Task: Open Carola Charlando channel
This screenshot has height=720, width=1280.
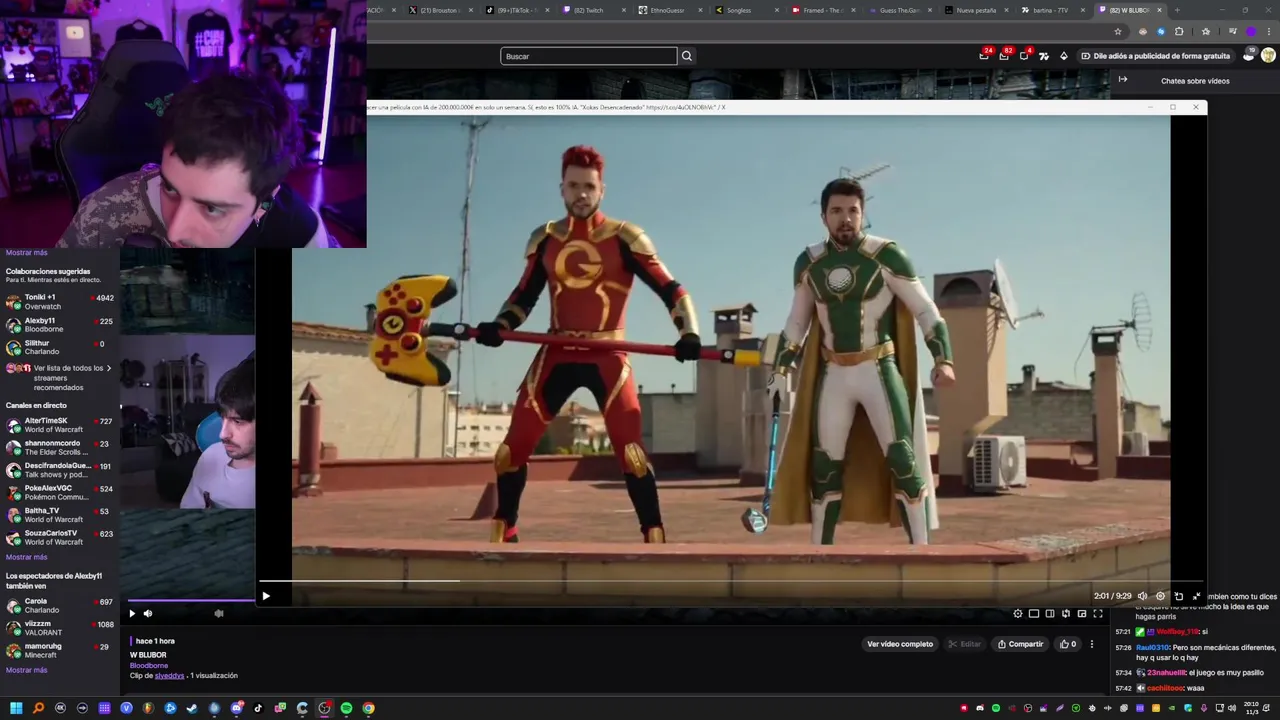Action: tap(60, 605)
